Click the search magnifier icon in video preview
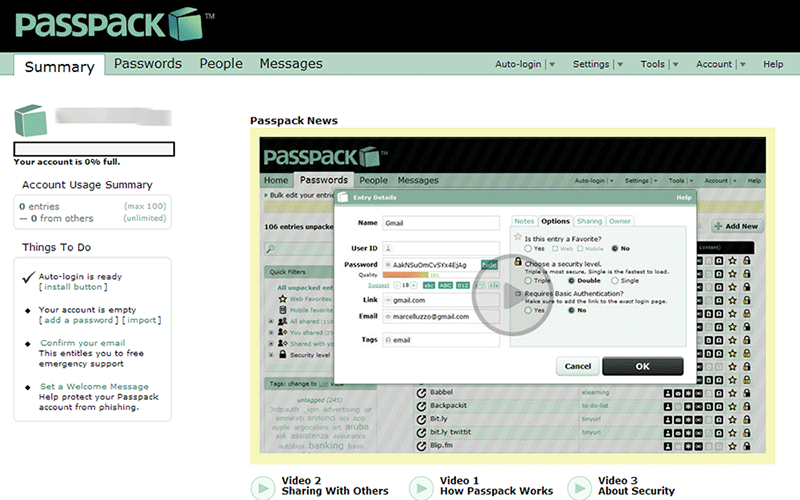The image size is (800, 500). (270, 248)
